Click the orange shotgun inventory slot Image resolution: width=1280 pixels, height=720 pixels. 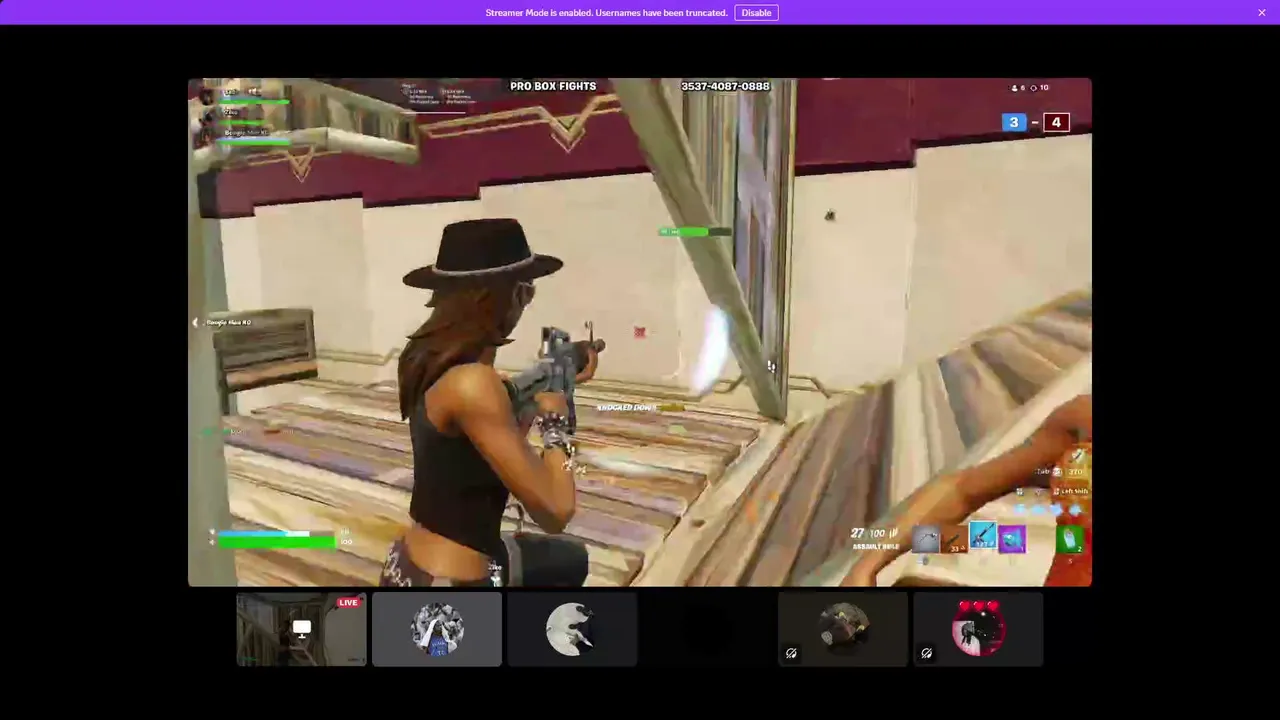click(955, 539)
